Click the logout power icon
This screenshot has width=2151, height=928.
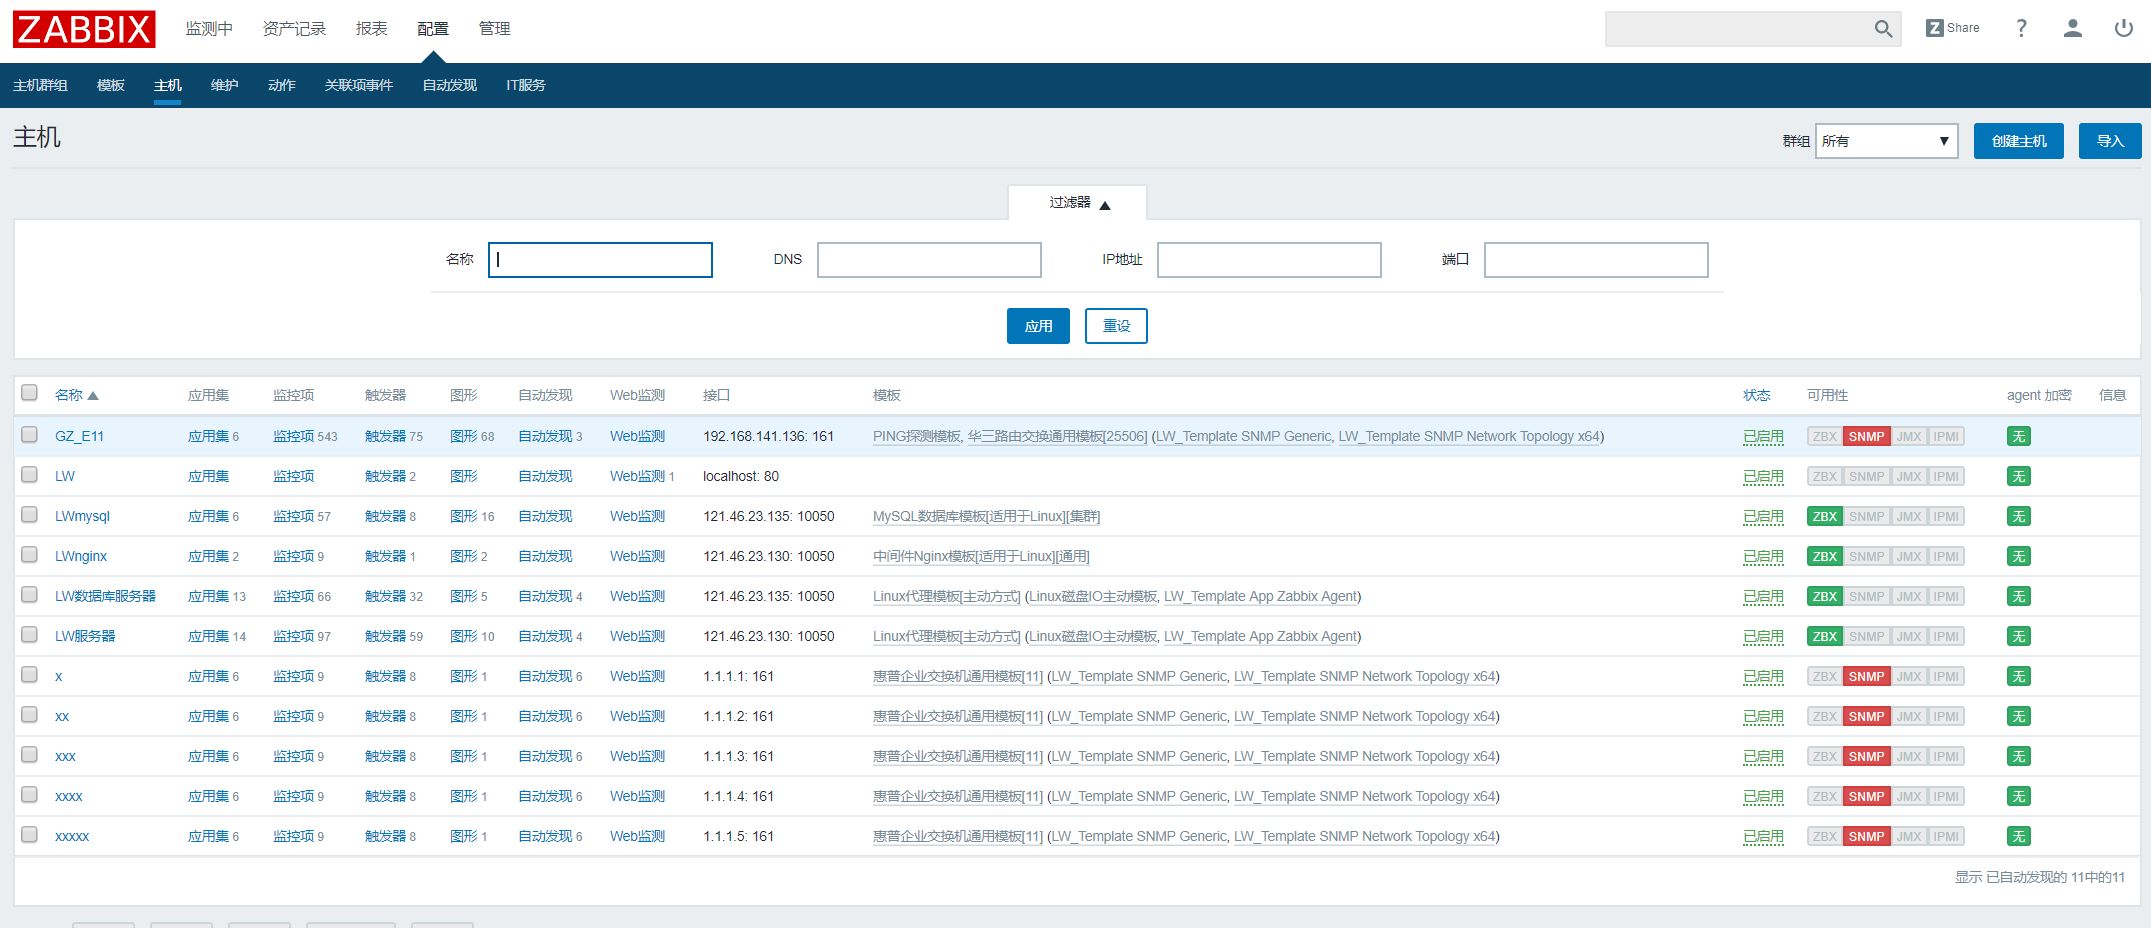tap(2123, 28)
